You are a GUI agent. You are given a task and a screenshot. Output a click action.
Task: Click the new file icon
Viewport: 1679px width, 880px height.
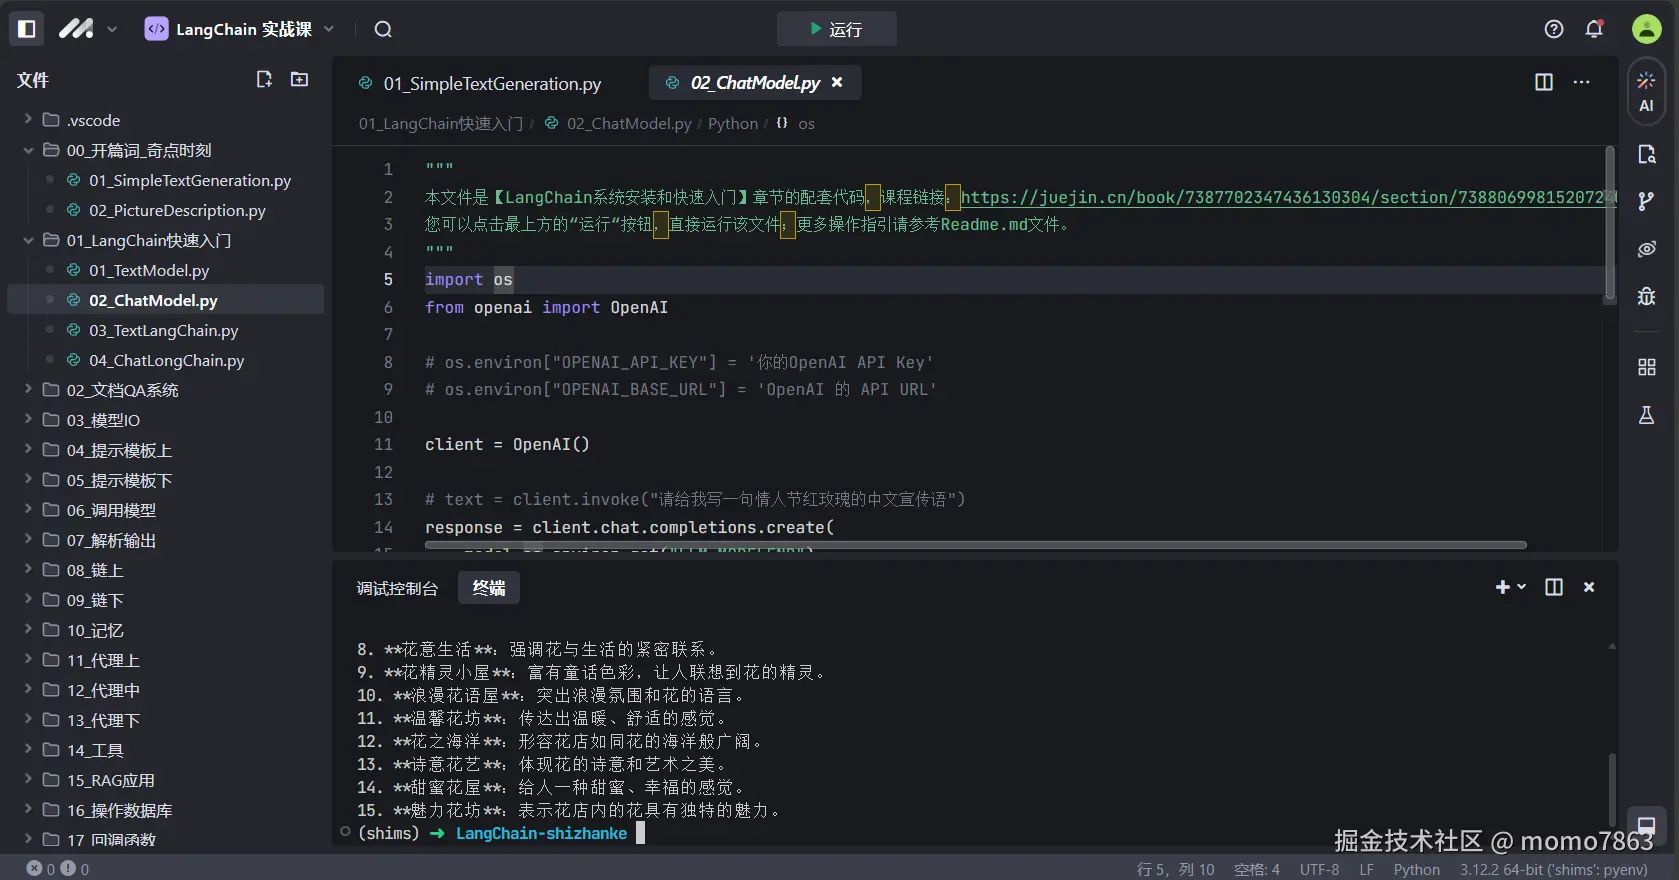point(264,80)
